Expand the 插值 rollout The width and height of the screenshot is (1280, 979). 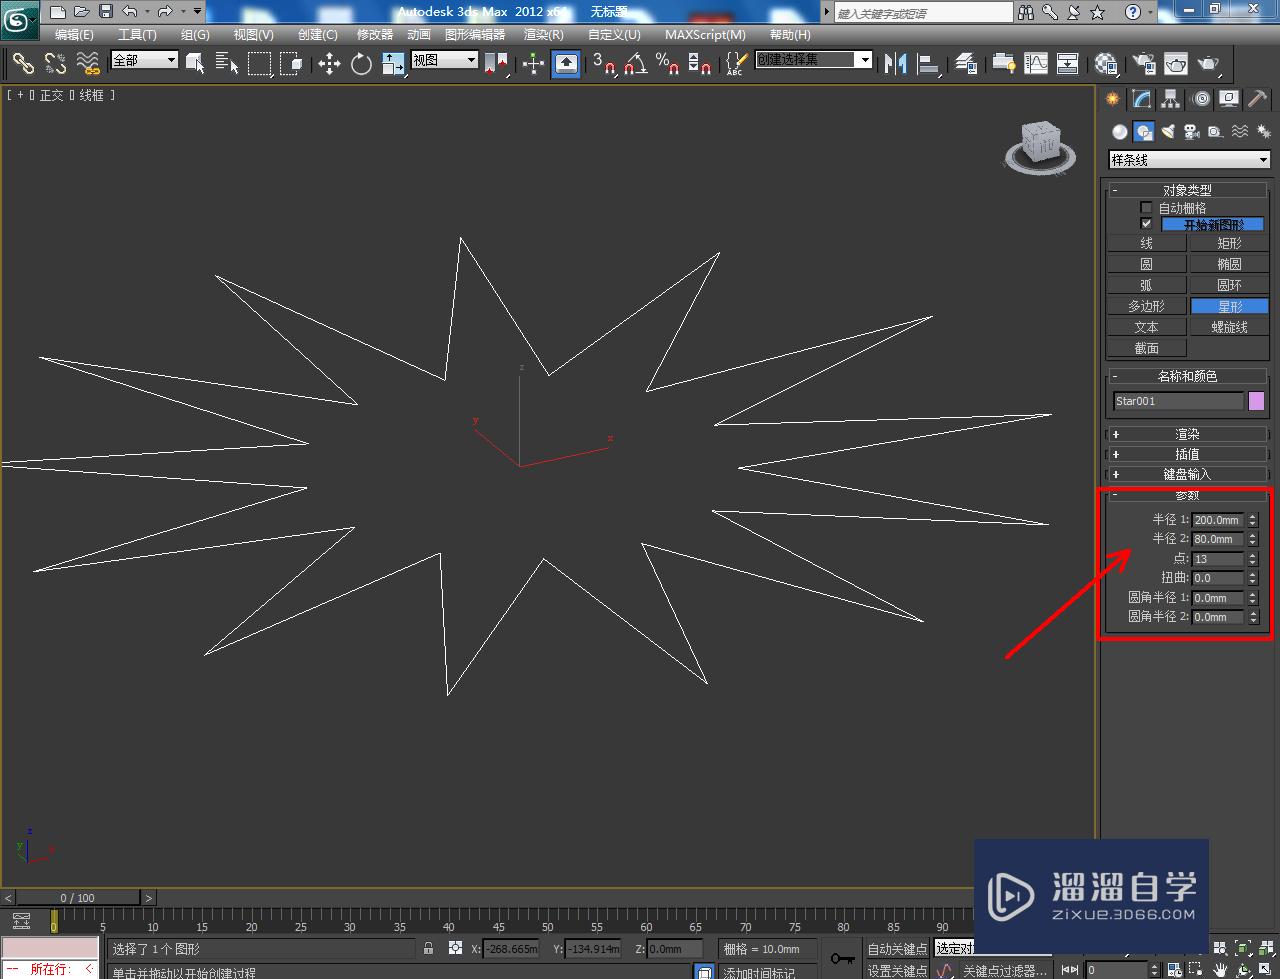coord(1187,454)
